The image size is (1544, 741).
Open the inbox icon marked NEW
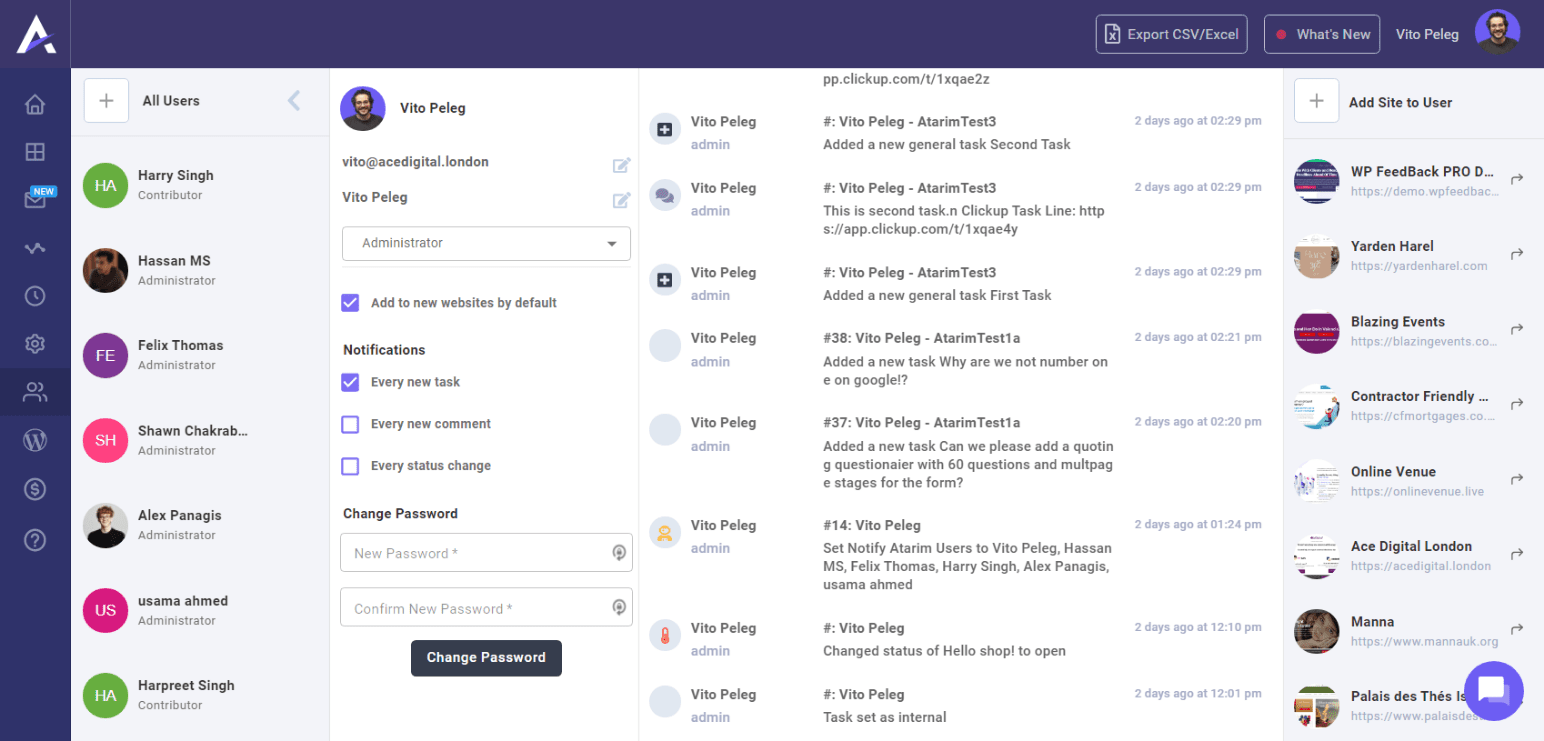tap(35, 200)
